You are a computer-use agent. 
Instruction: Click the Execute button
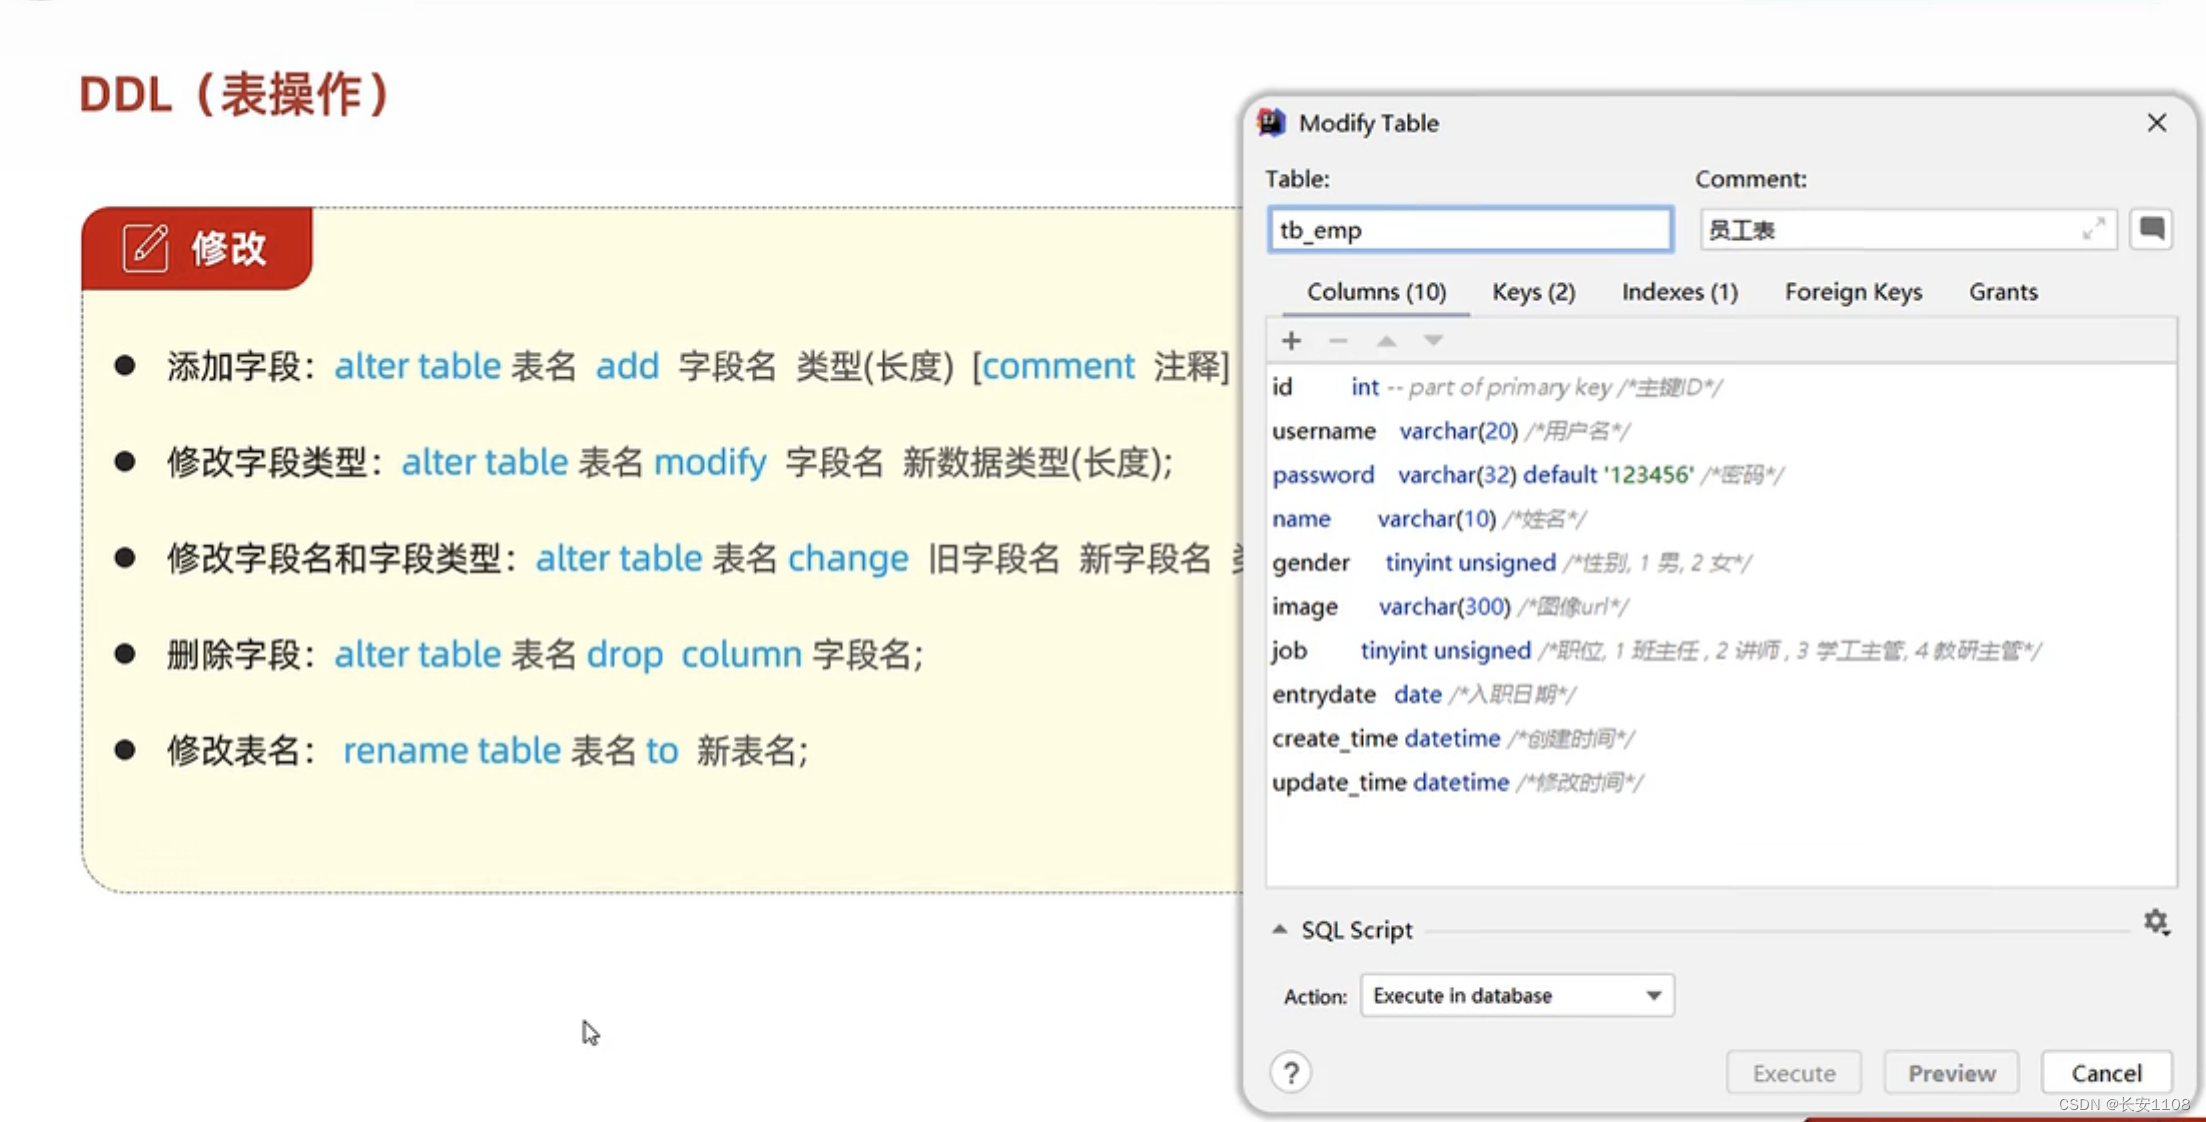point(1794,1073)
